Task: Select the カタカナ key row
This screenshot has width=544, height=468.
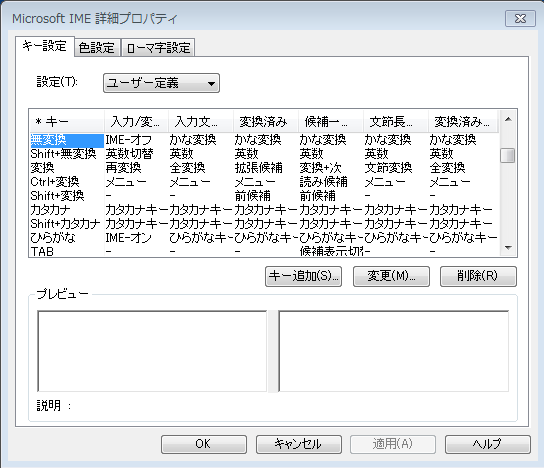Action: (x=264, y=210)
